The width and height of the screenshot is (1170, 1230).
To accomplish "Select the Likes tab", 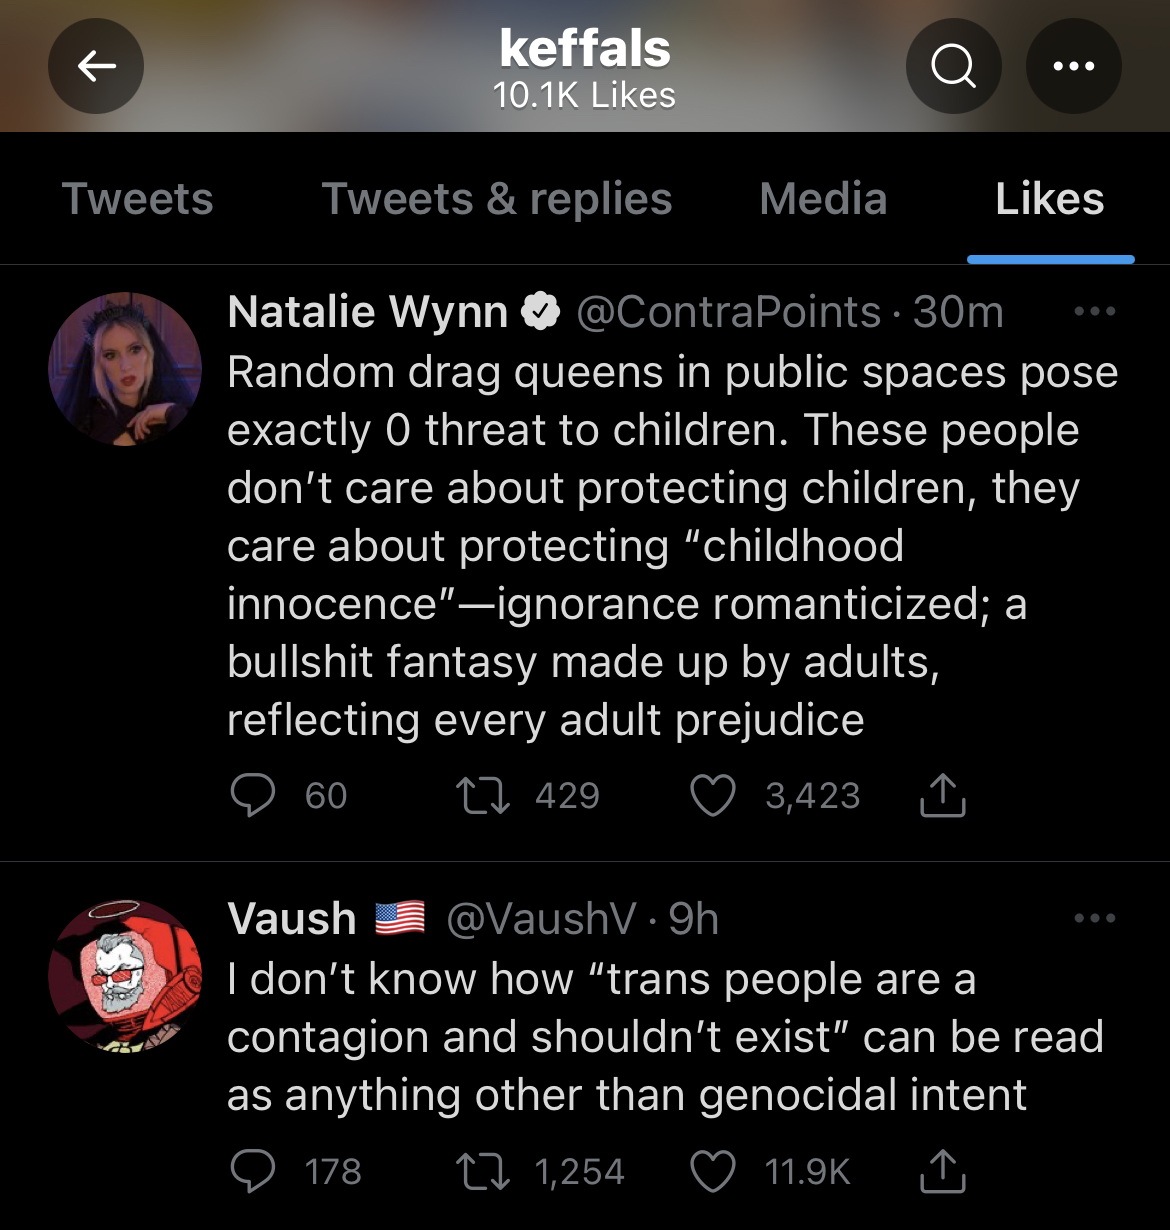I will pyautogui.click(x=1050, y=198).
